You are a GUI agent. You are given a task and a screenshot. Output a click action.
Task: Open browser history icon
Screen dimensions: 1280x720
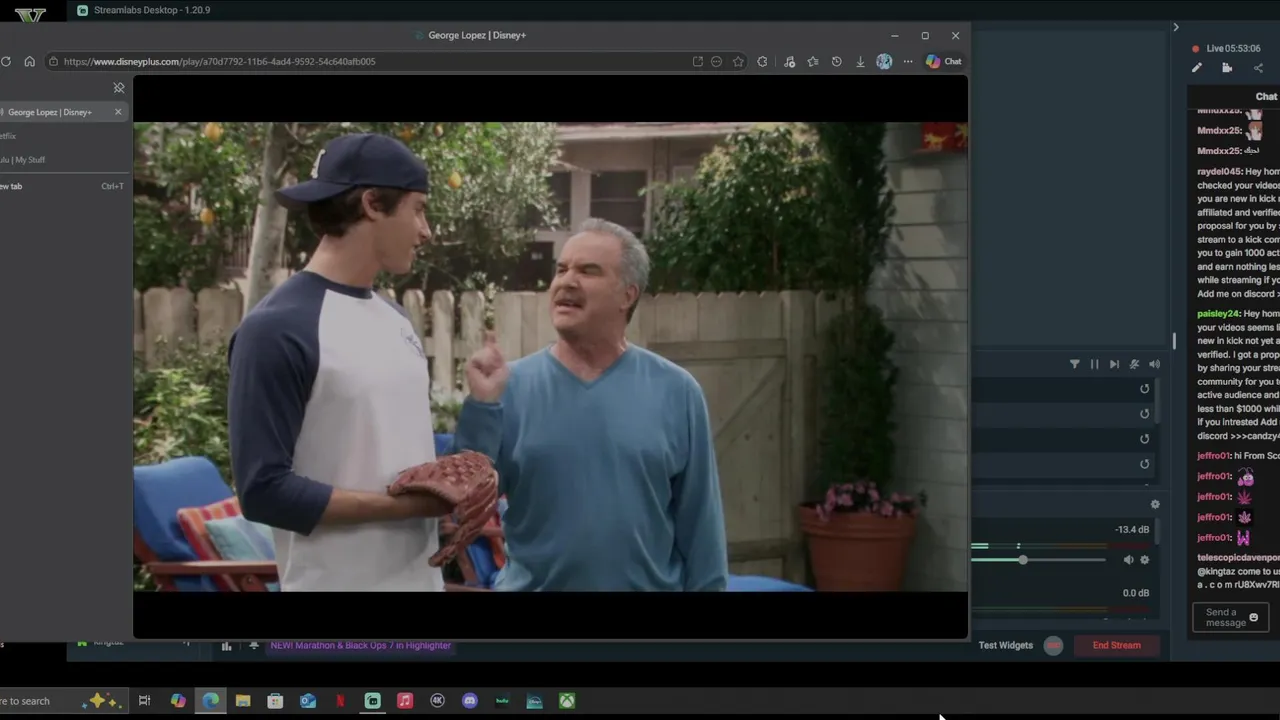[x=836, y=61]
